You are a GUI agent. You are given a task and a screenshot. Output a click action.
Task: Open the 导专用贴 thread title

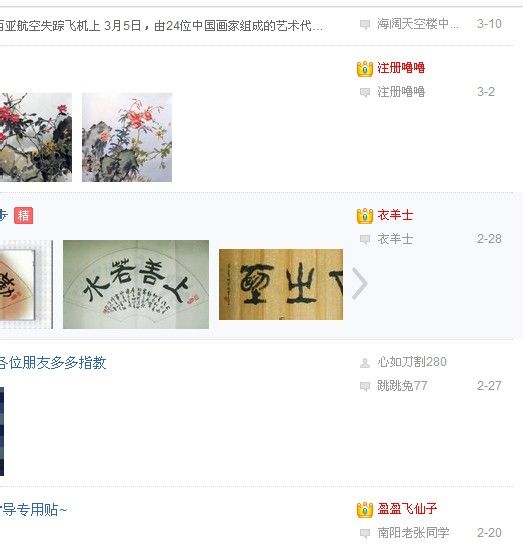point(33,509)
